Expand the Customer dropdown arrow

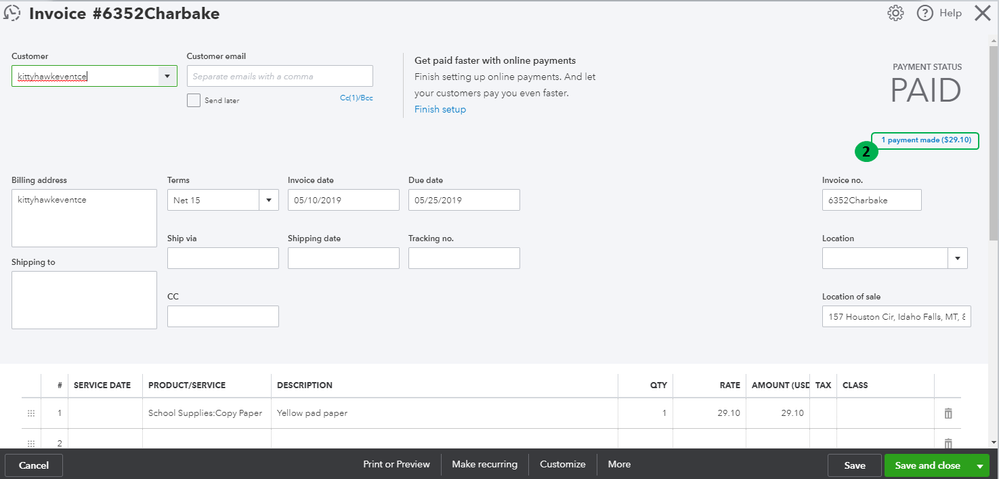point(166,76)
